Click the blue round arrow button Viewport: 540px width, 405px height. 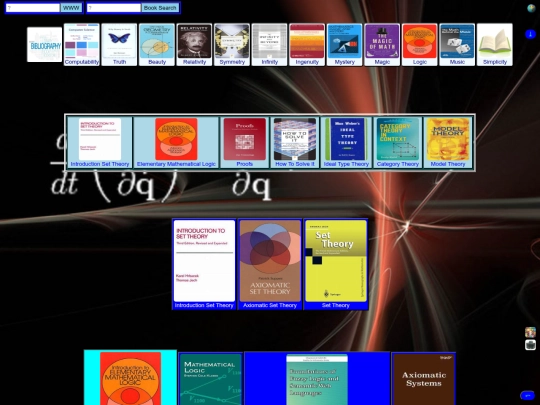pyautogui.click(x=530, y=34)
